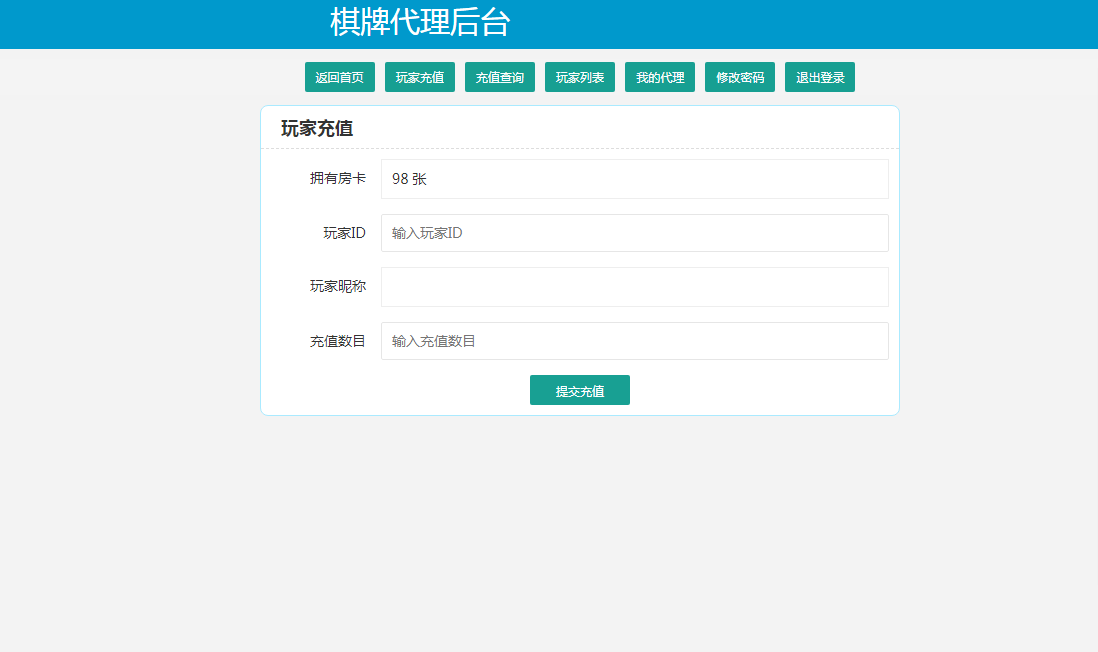Click the 玩家昵称 label text
Screen dimensions: 1098x652
tap(340, 286)
